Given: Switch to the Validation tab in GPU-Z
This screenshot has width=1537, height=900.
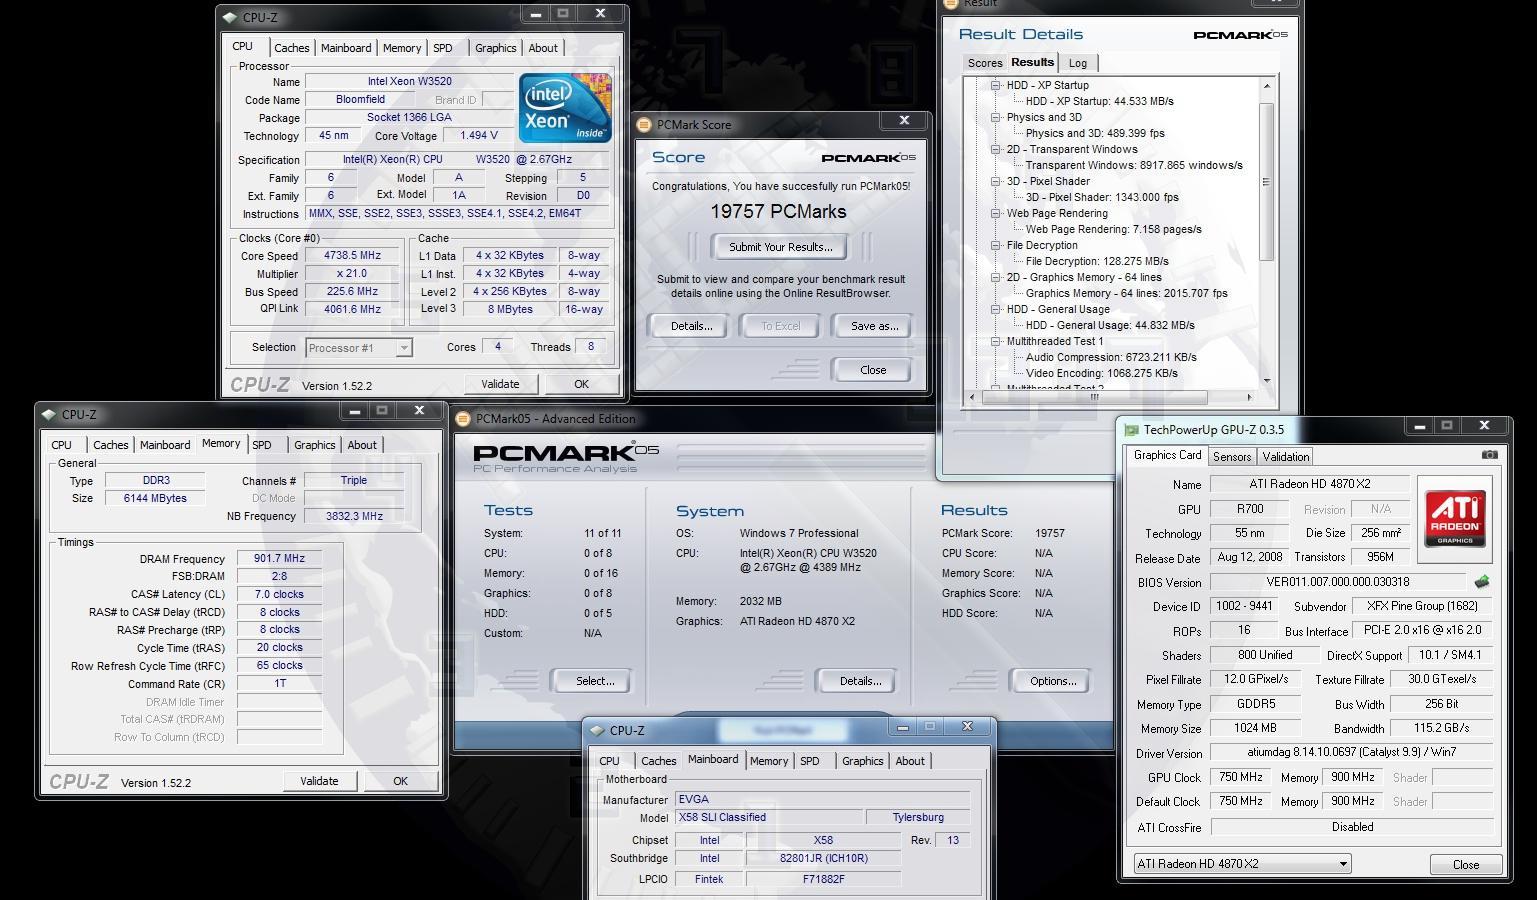Looking at the screenshot, I should pyautogui.click(x=1286, y=456).
